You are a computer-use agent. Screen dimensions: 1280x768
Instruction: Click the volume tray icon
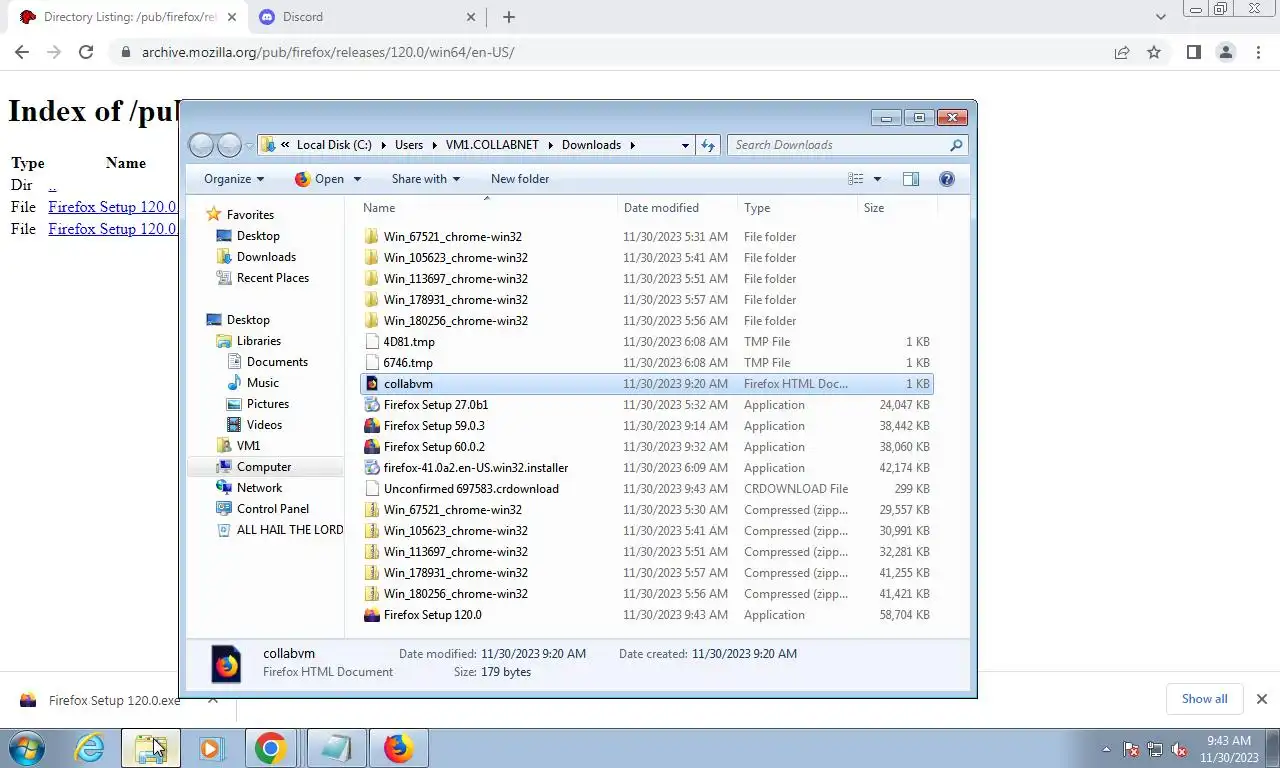point(1180,749)
